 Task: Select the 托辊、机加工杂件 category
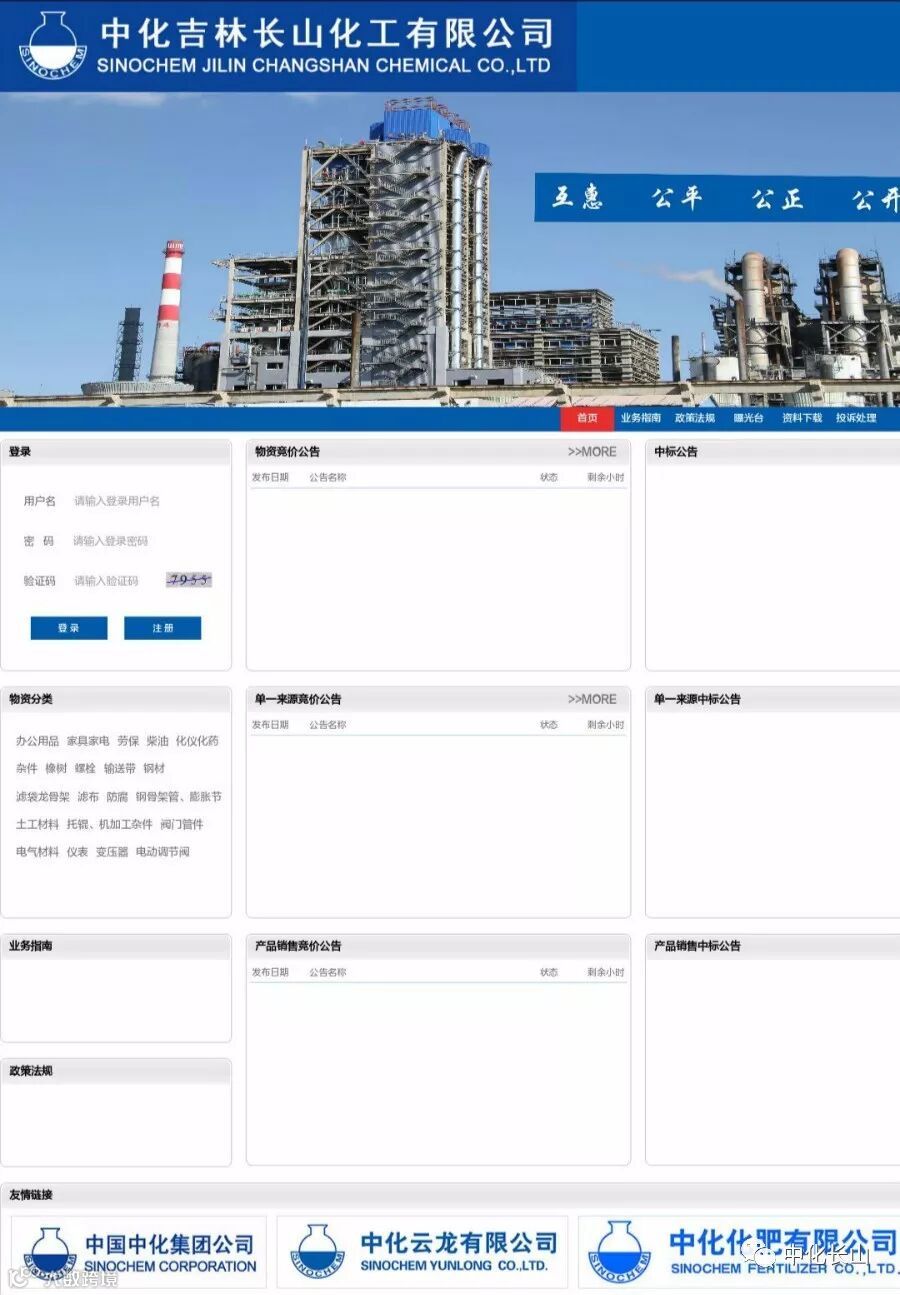110,824
